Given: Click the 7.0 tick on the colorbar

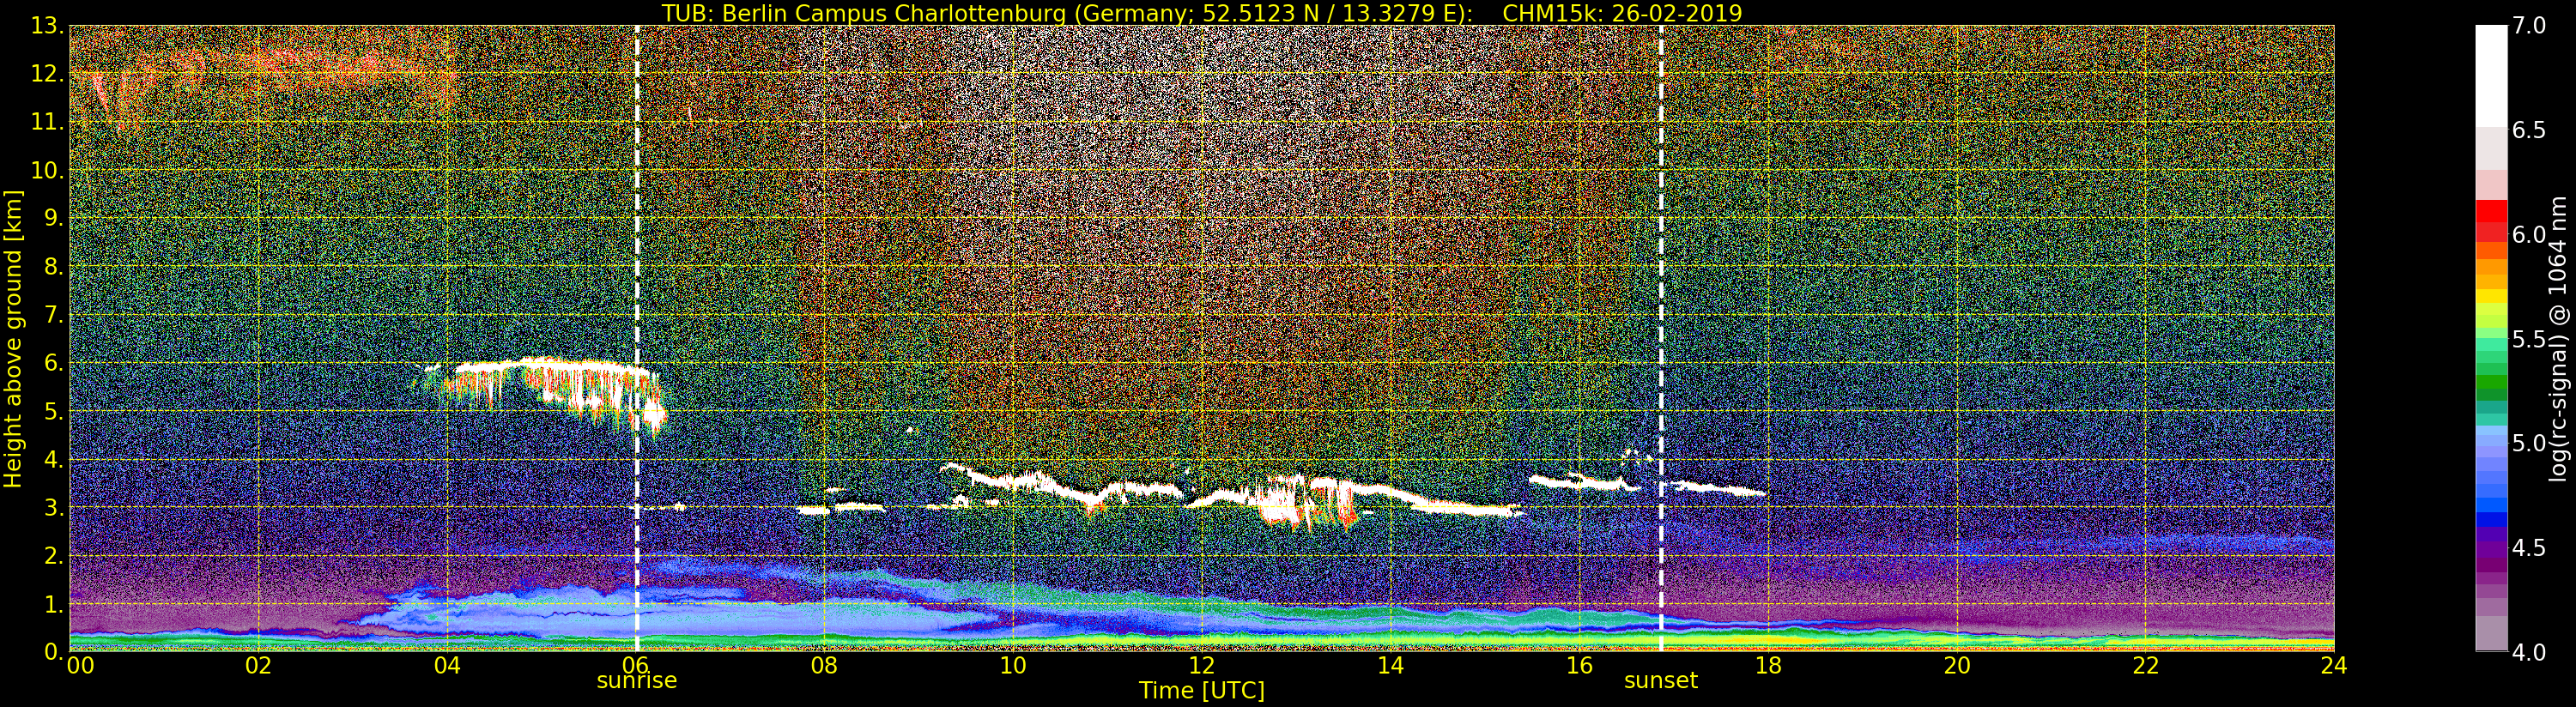Looking at the screenshot, I should click(x=2529, y=26).
